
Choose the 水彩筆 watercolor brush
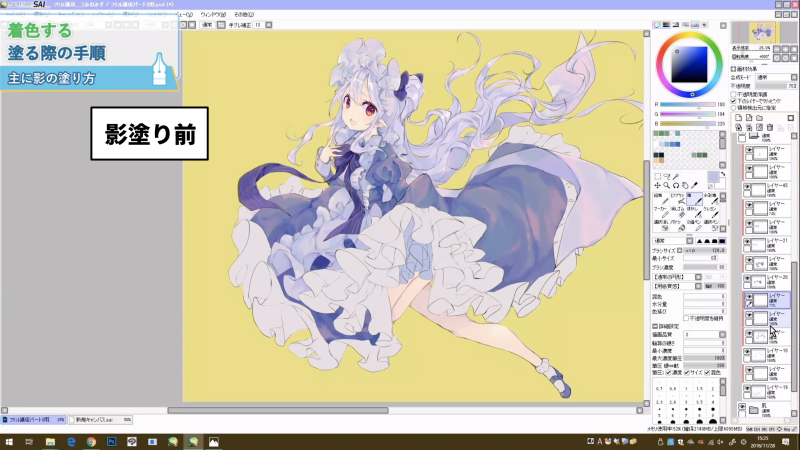(711, 199)
